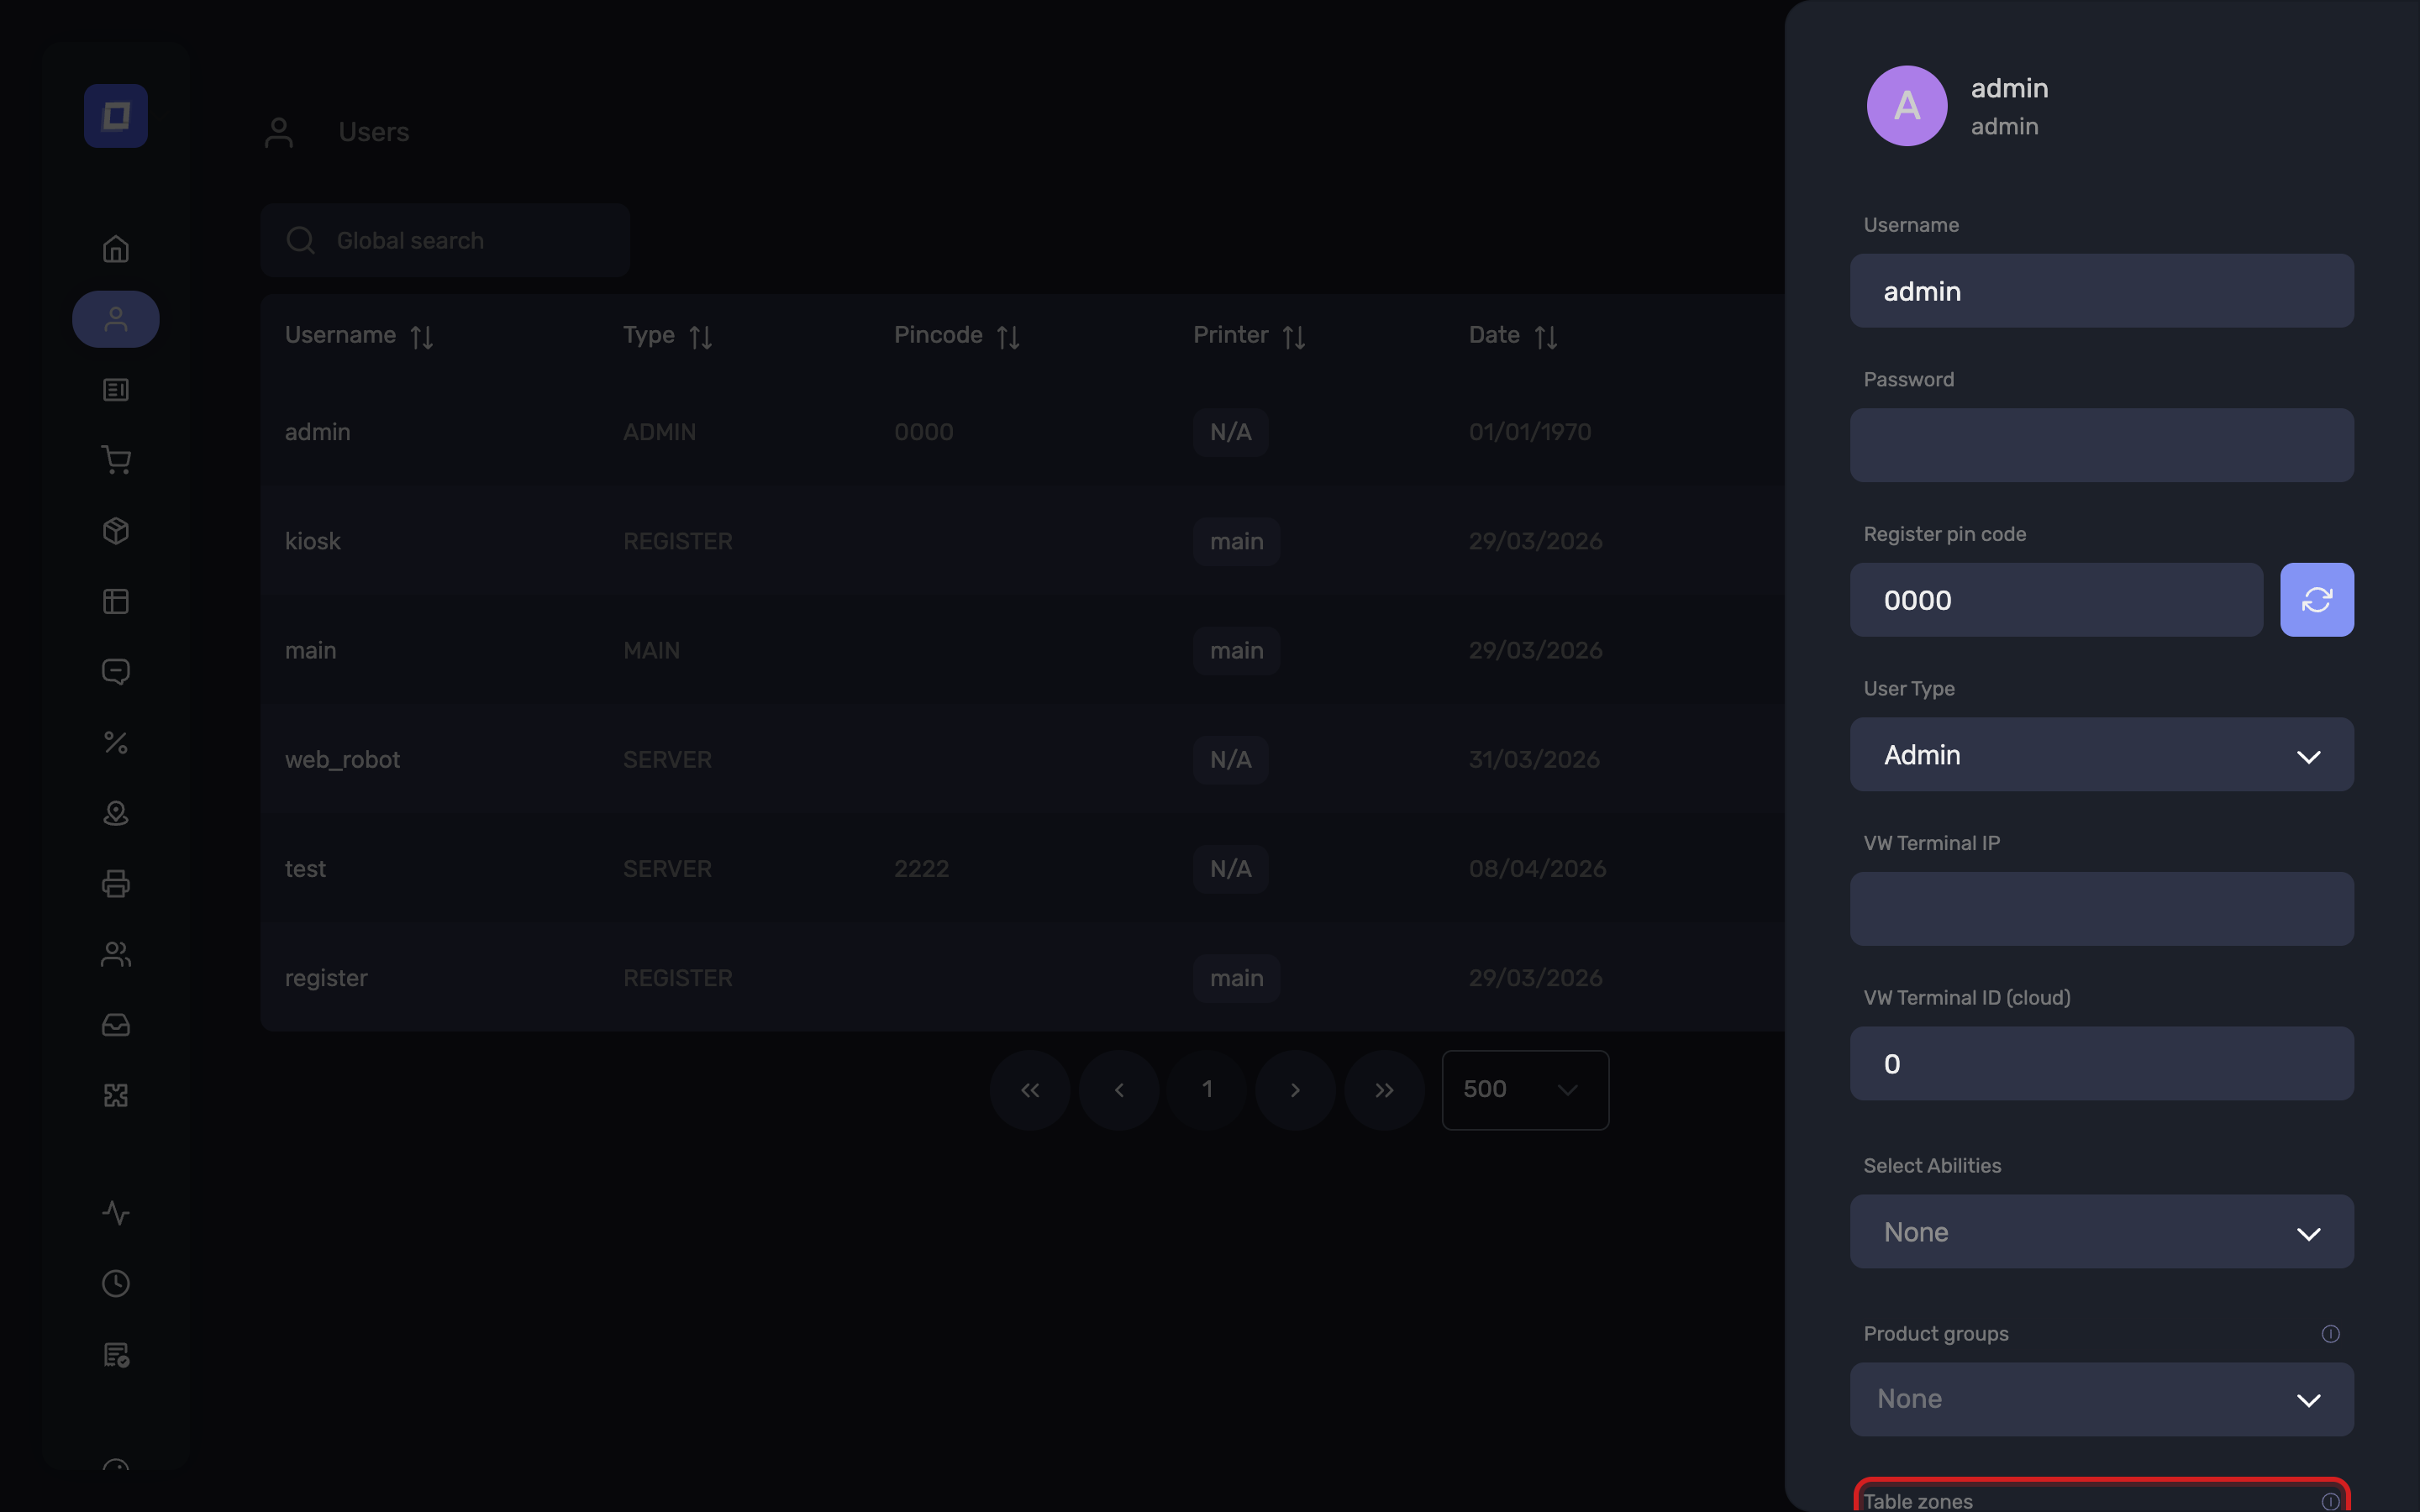This screenshot has width=2420, height=1512.
Task: Open the messages chat sidebar icon
Action: click(x=116, y=672)
